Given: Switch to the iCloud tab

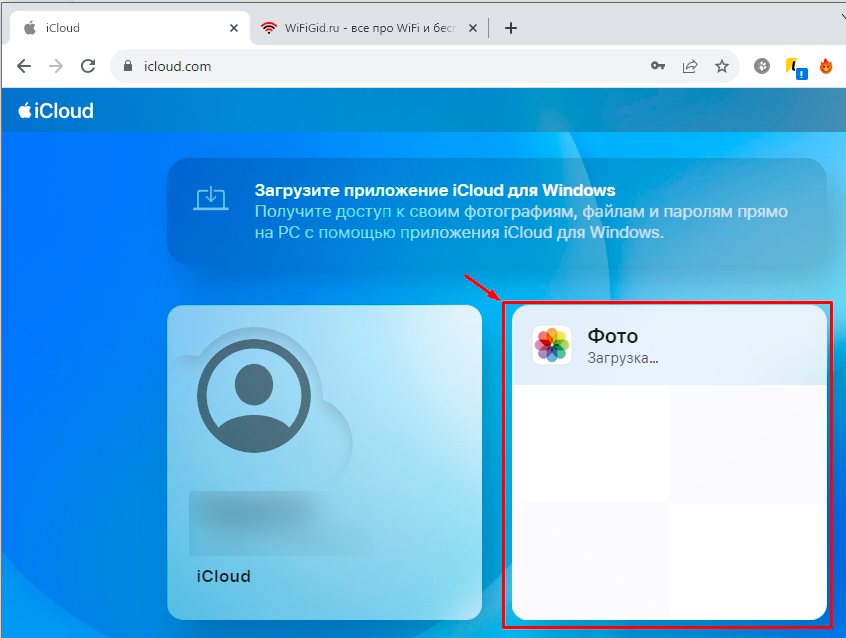Looking at the screenshot, I should (x=129, y=28).
